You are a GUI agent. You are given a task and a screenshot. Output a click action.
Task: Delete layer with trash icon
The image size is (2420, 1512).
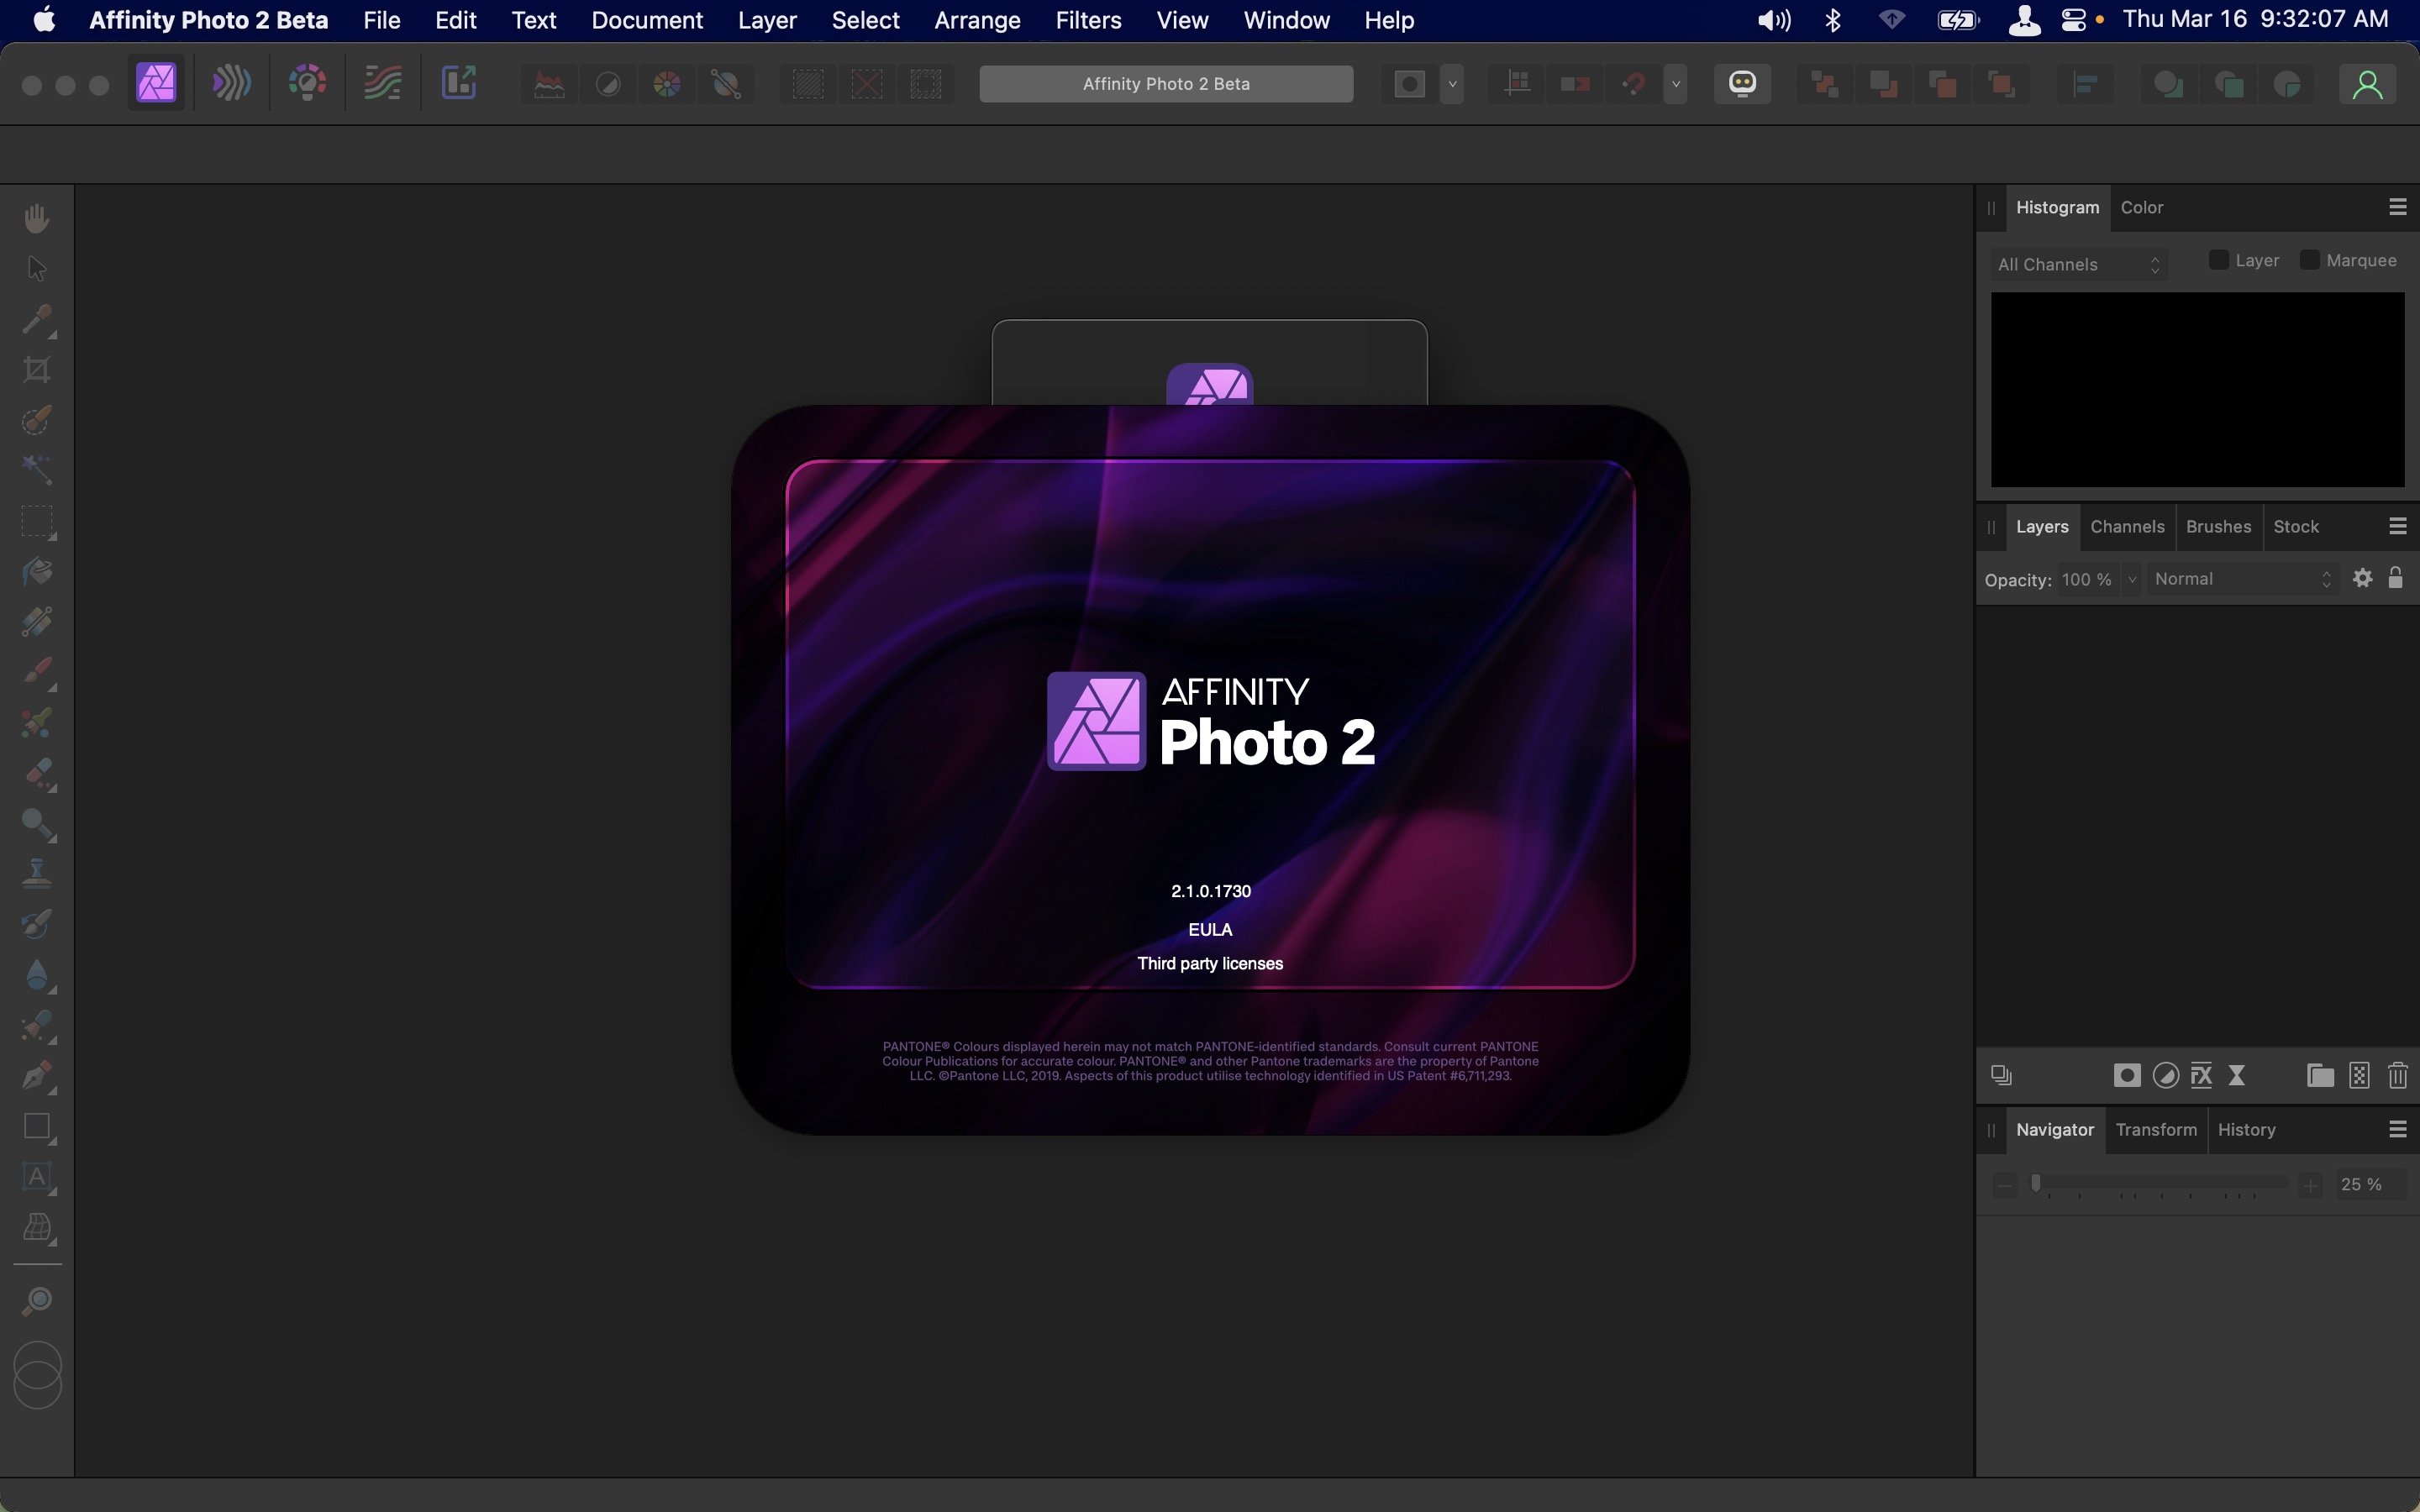click(2397, 1075)
